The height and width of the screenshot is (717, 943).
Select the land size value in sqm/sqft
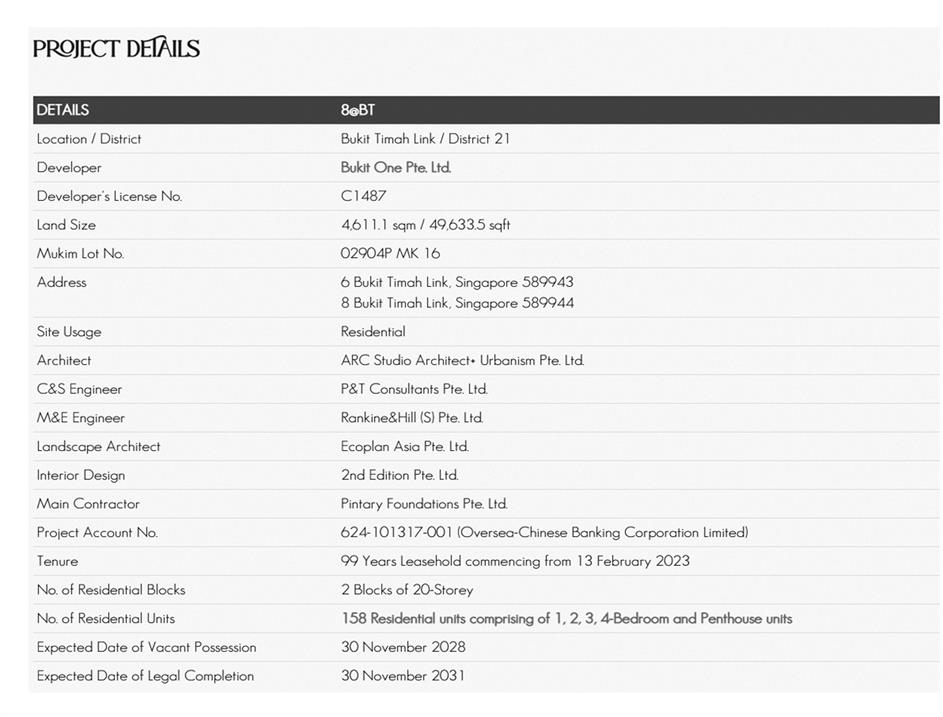pos(425,225)
